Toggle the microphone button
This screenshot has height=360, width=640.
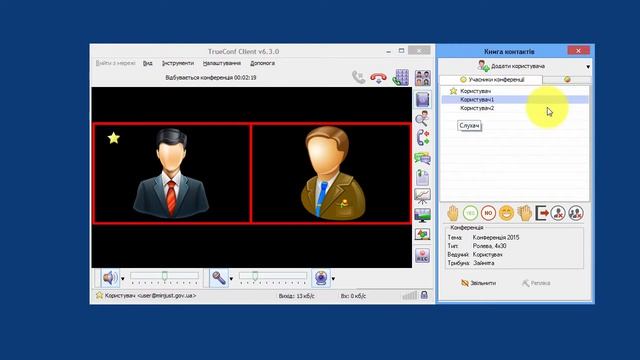218,278
